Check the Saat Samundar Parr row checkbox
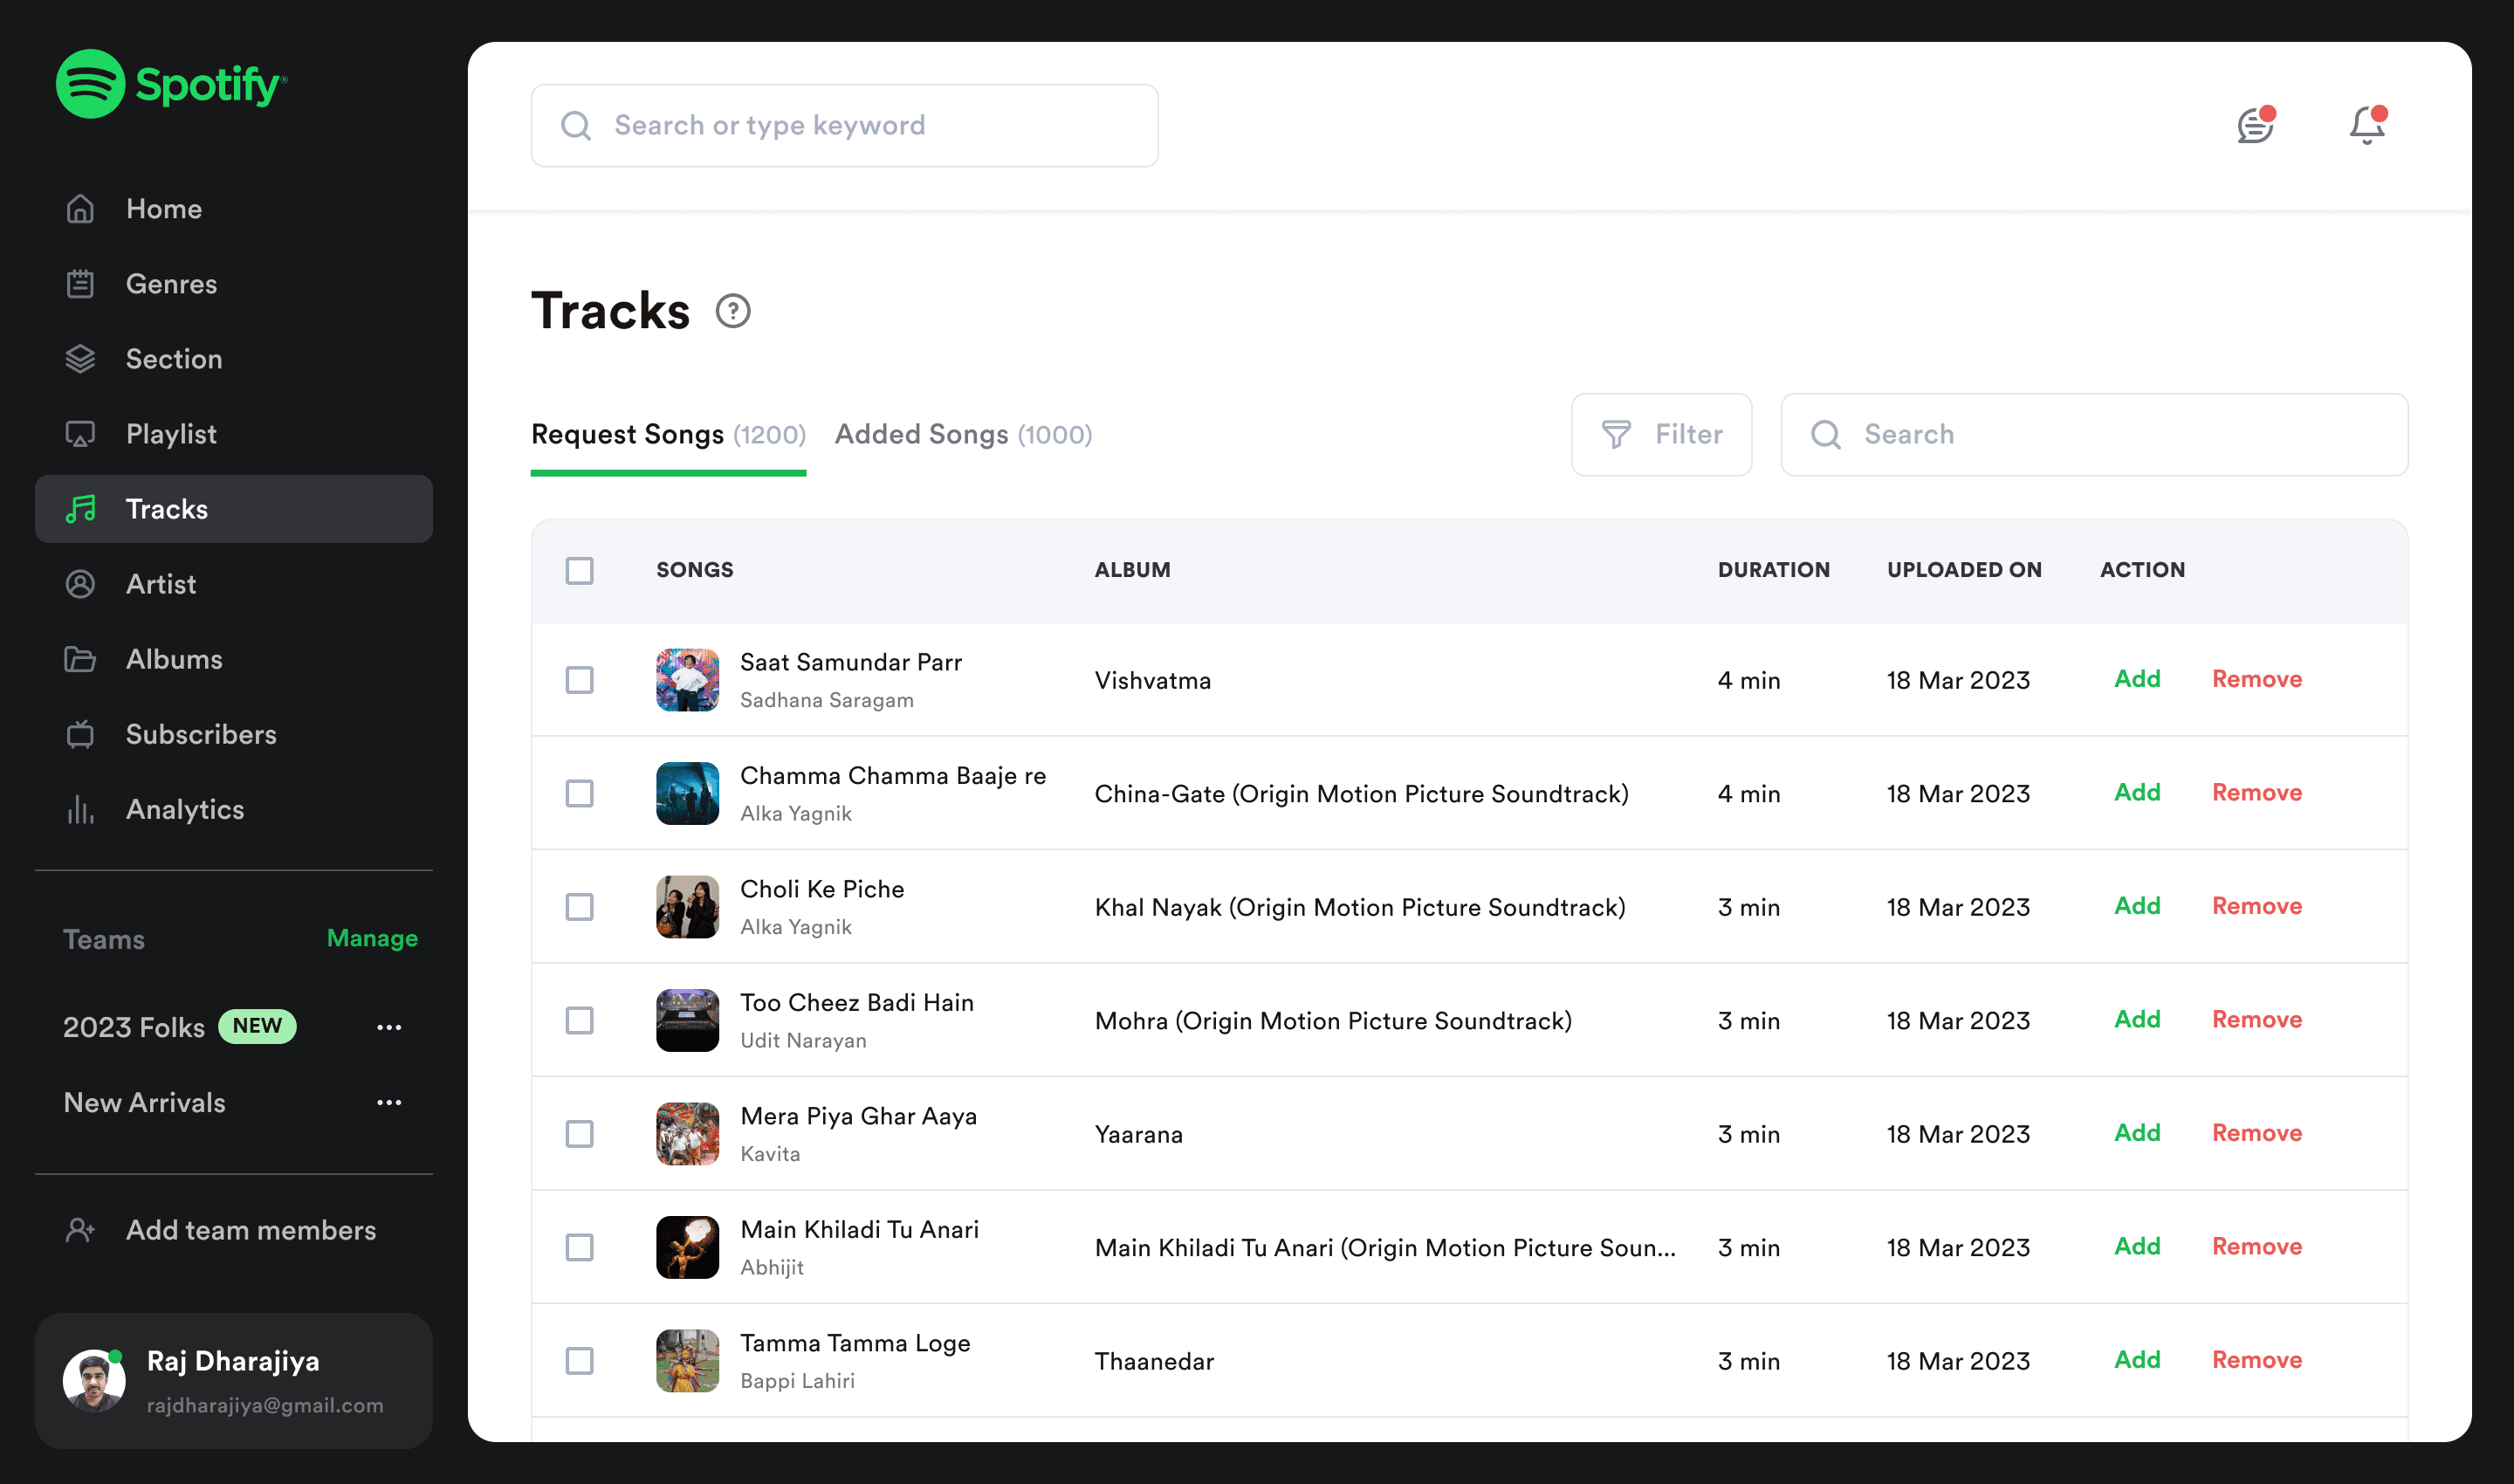 point(580,680)
